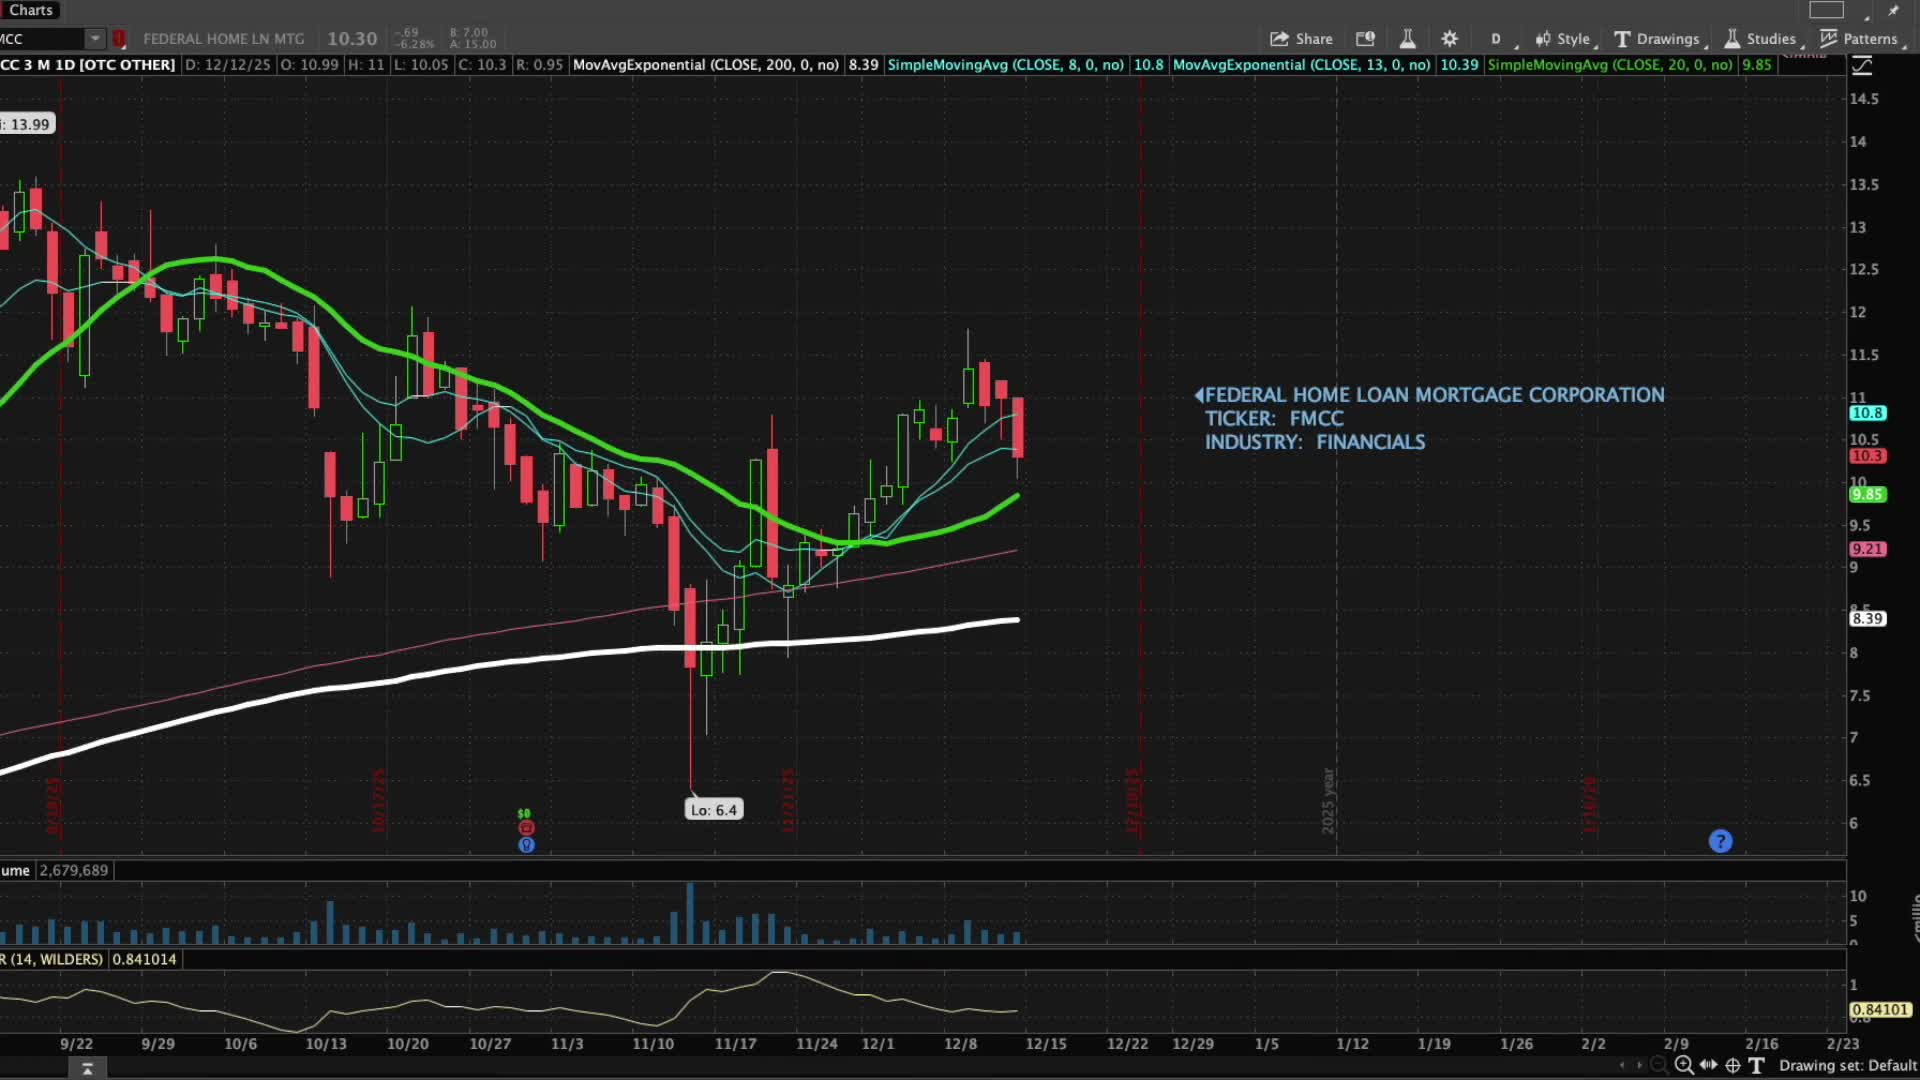1920x1080 pixels.
Task: Toggle the chart scale curve icon
Action: click(x=1862, y=66)
